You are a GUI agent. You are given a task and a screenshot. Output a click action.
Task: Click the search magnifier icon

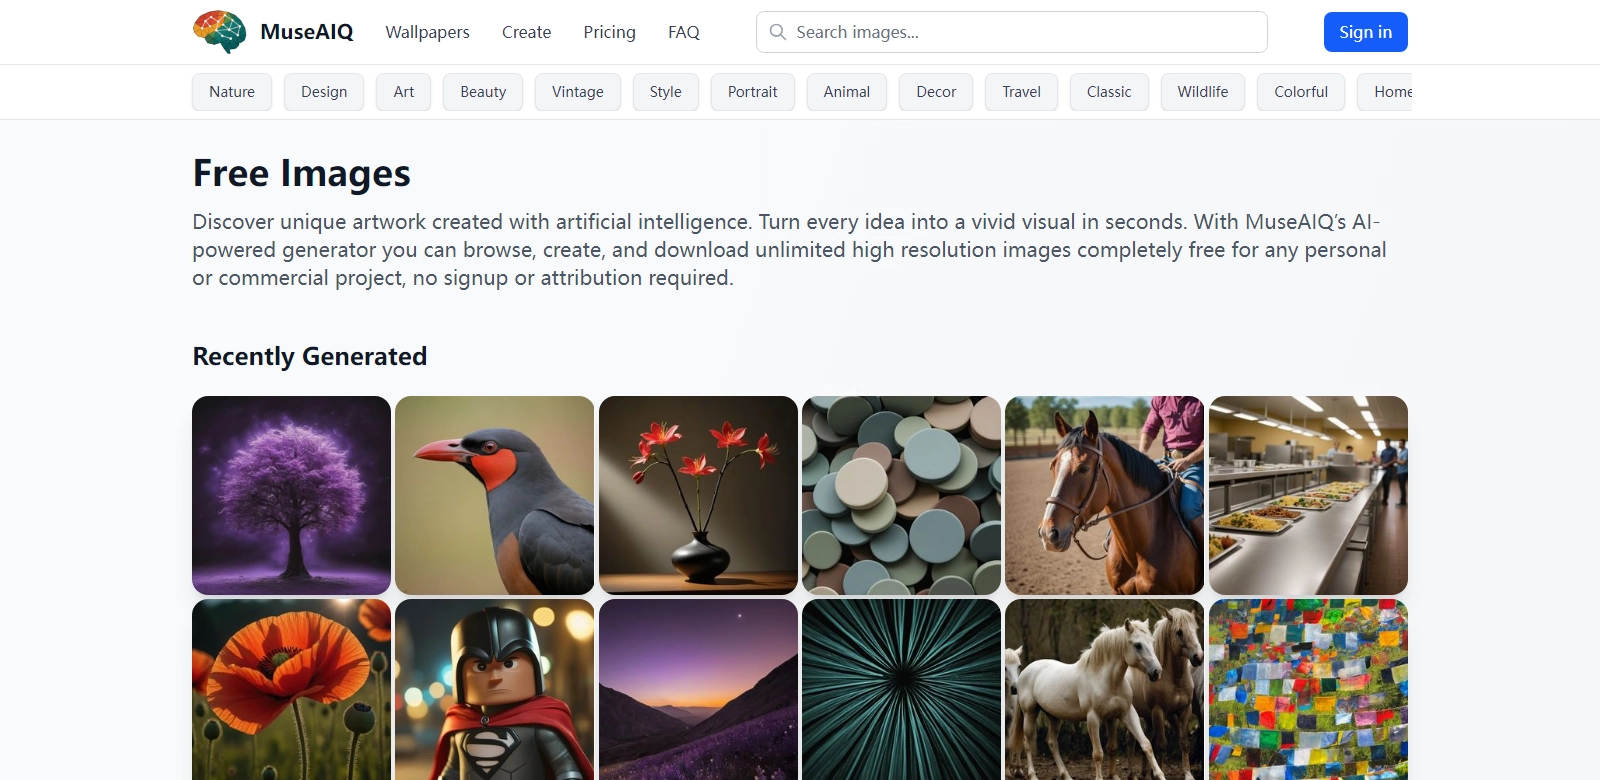click(778, 32)
